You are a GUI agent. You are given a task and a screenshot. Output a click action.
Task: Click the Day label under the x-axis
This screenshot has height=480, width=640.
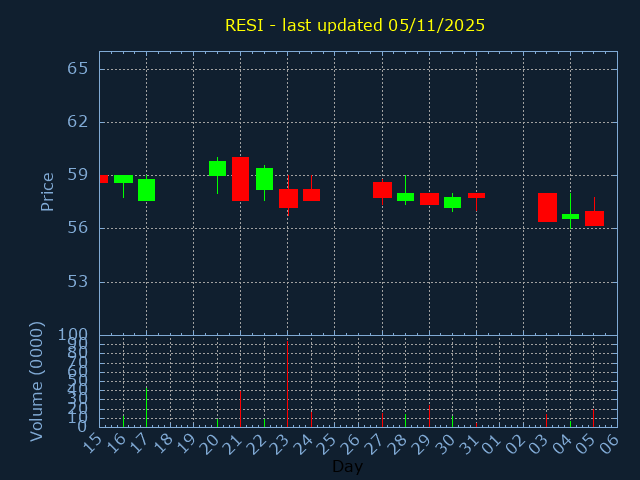click(x=347, y=466)
